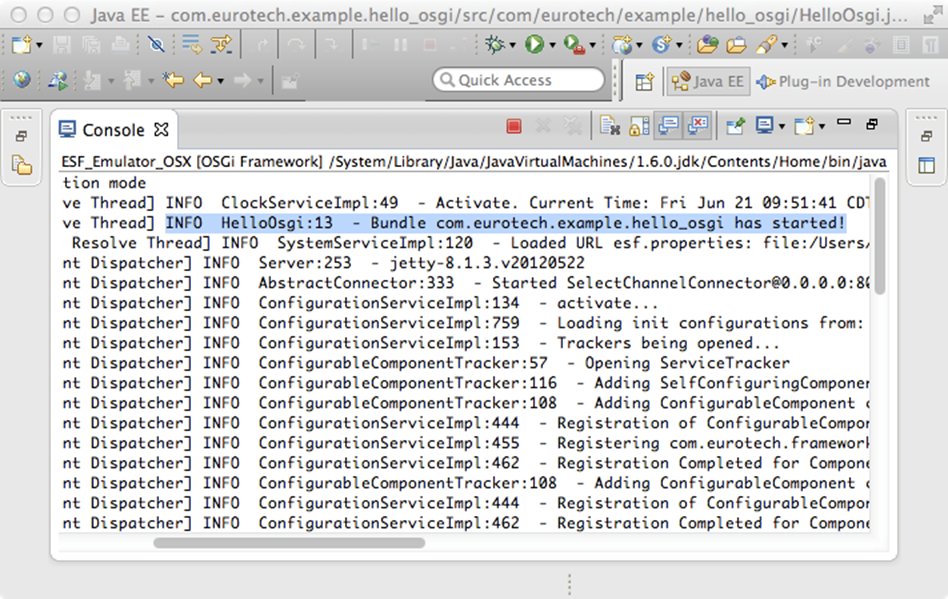Click the Open Type folder icon
This screenshot has width=948, height=599.
707,44
